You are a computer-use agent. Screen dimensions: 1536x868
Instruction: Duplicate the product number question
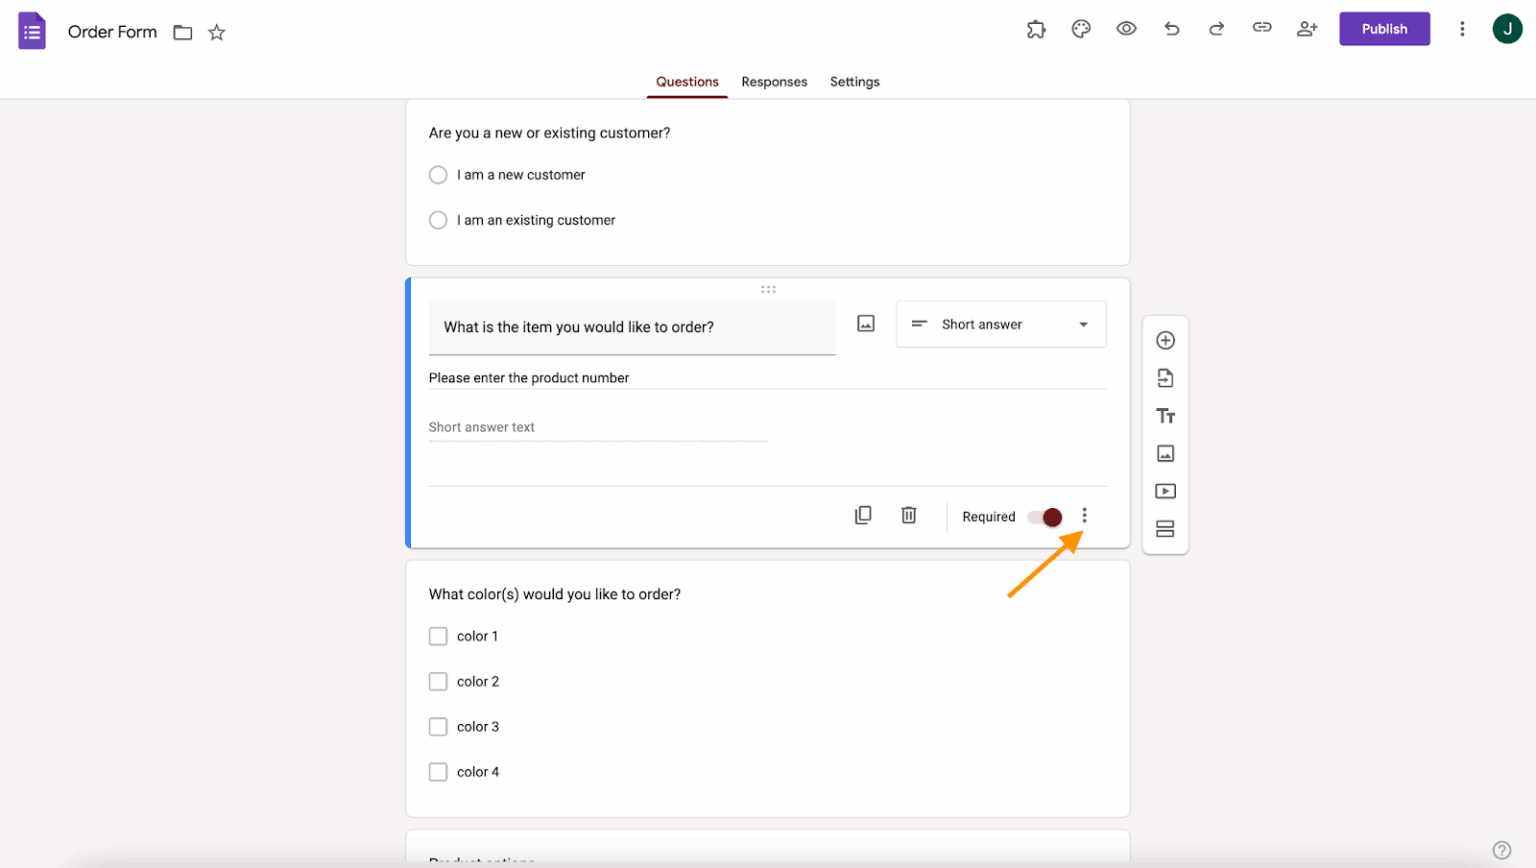point(862,515)
